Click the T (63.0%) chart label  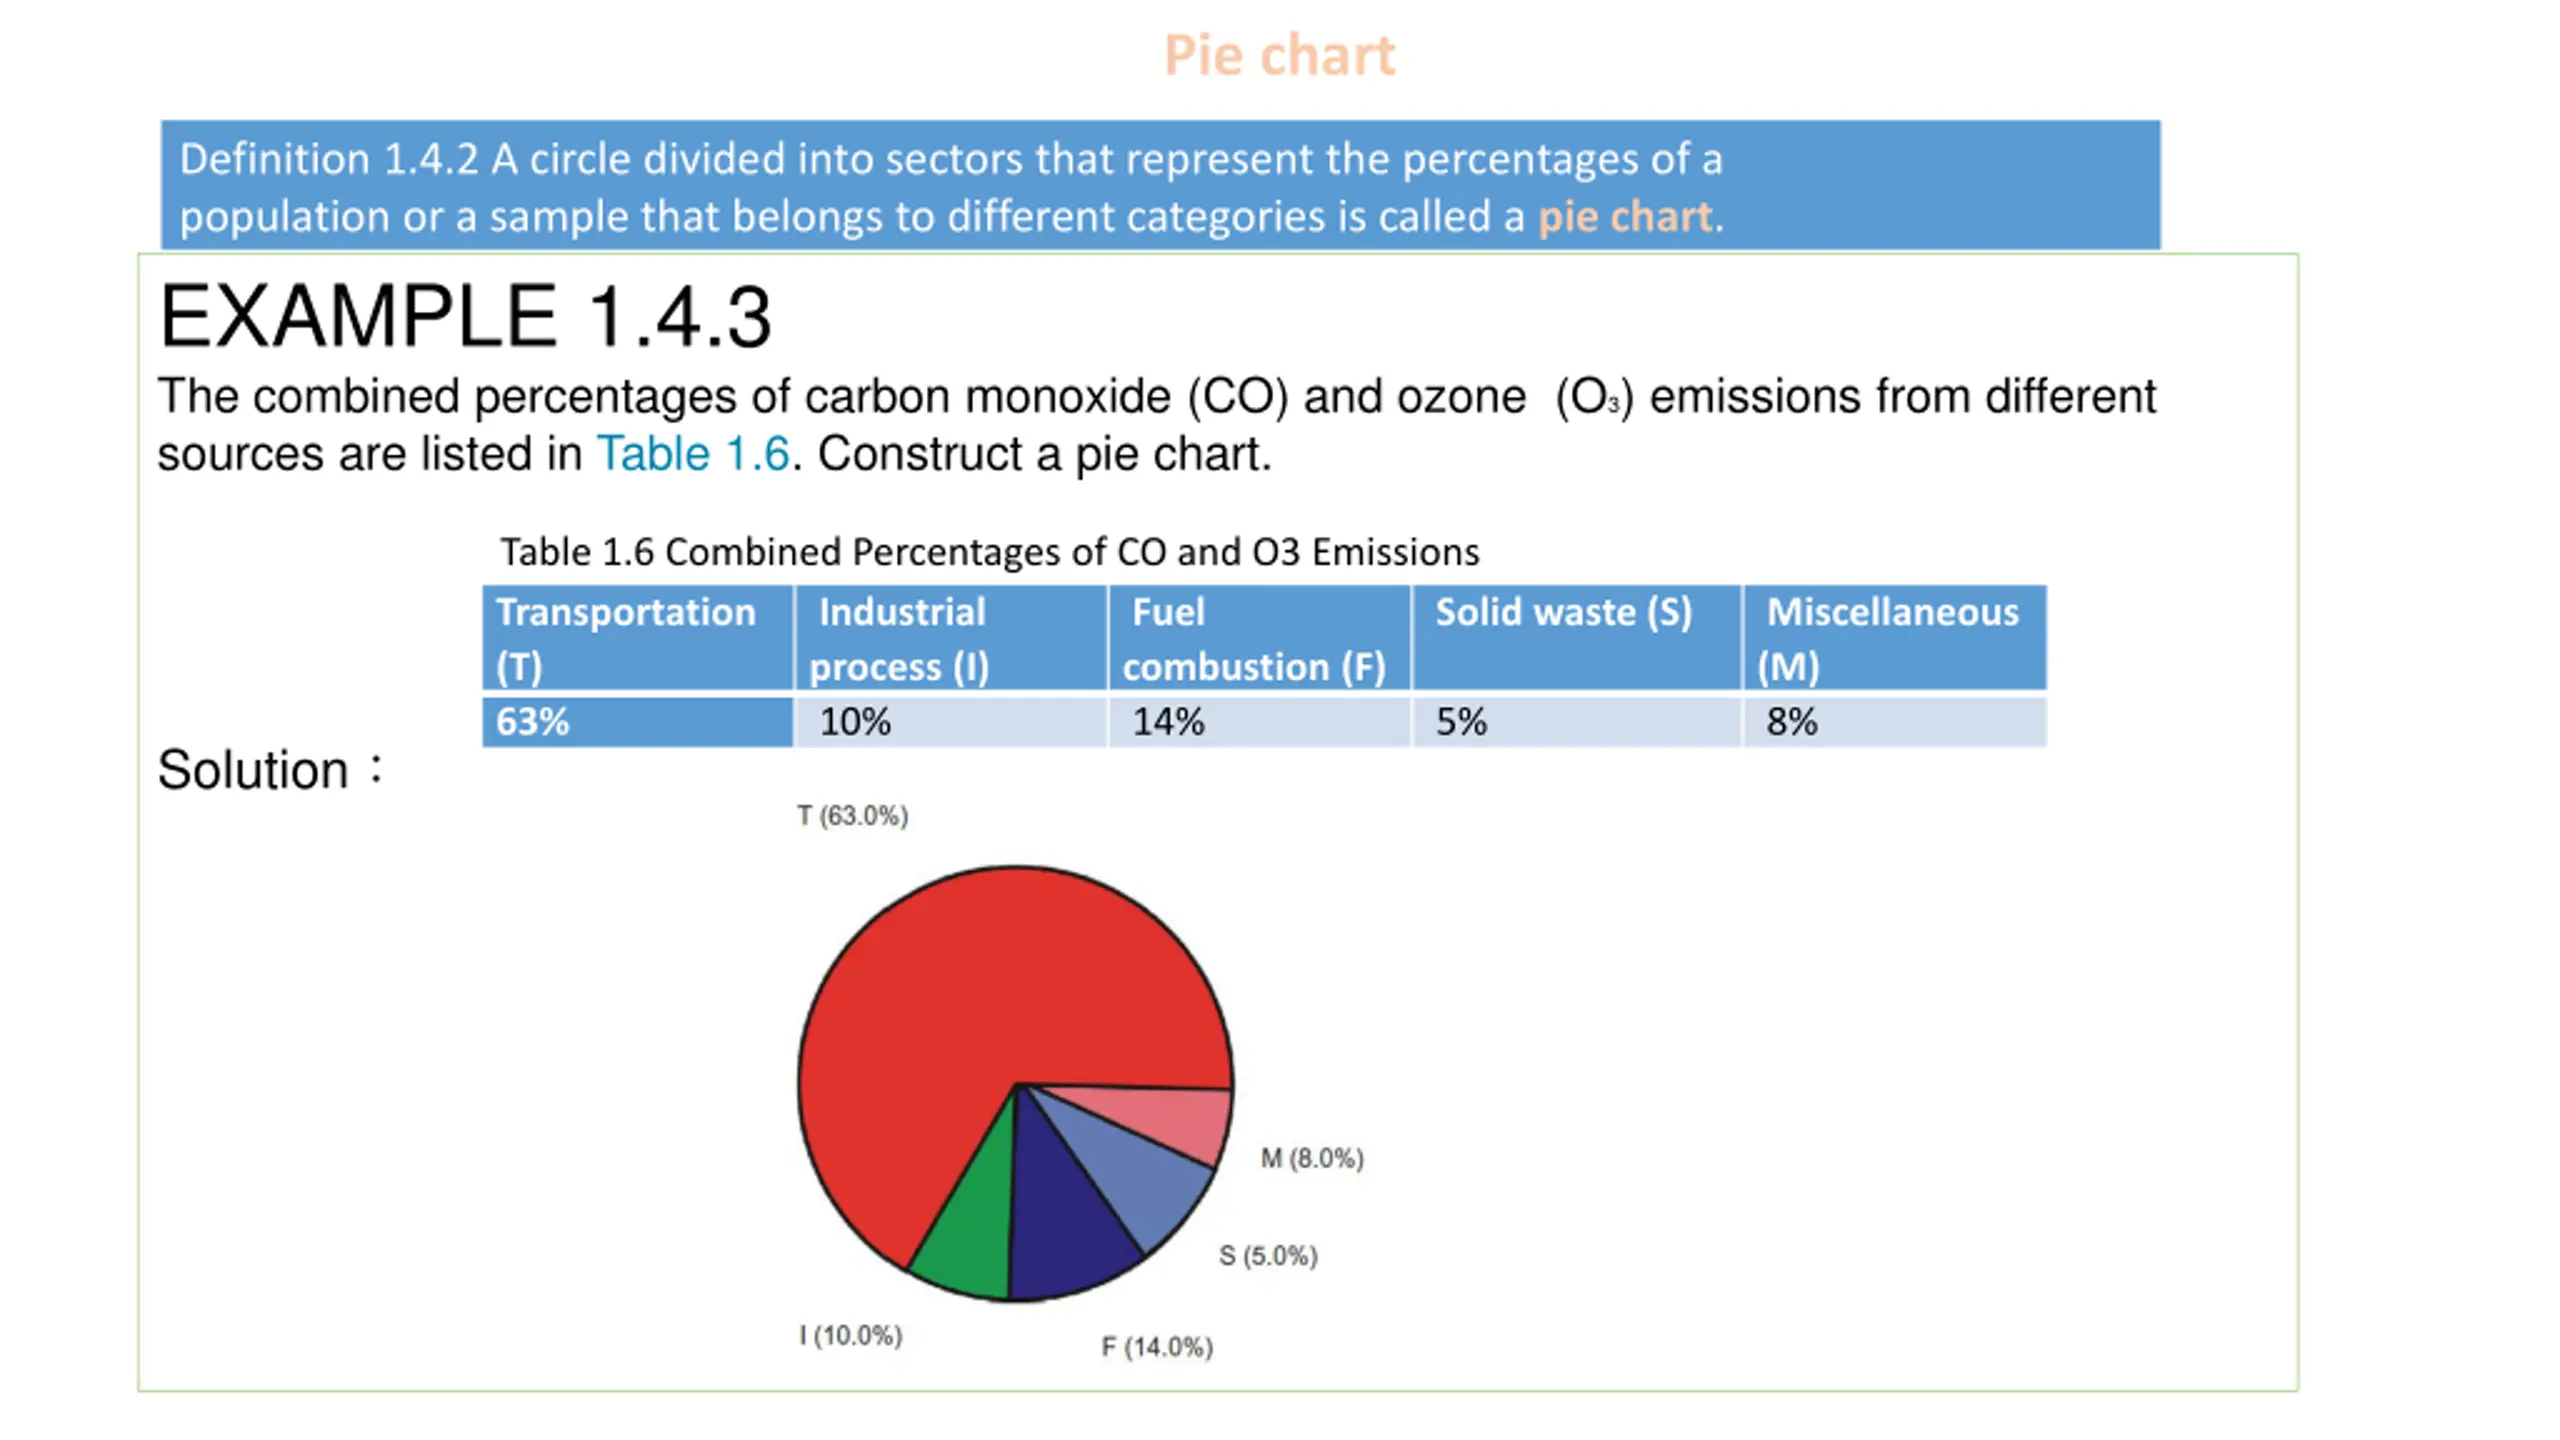coord(852,816)
